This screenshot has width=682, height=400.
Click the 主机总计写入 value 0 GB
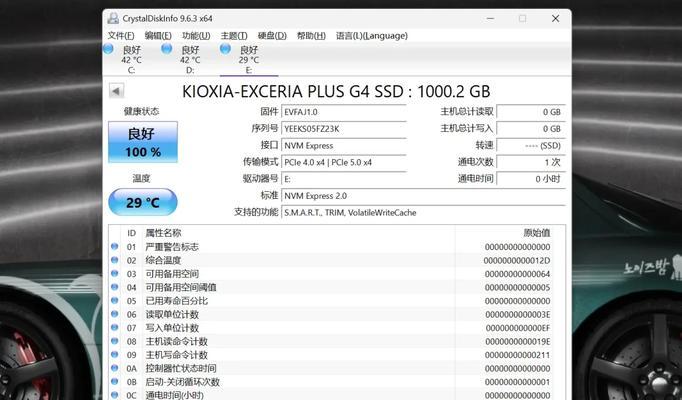(x=531, y=129)
